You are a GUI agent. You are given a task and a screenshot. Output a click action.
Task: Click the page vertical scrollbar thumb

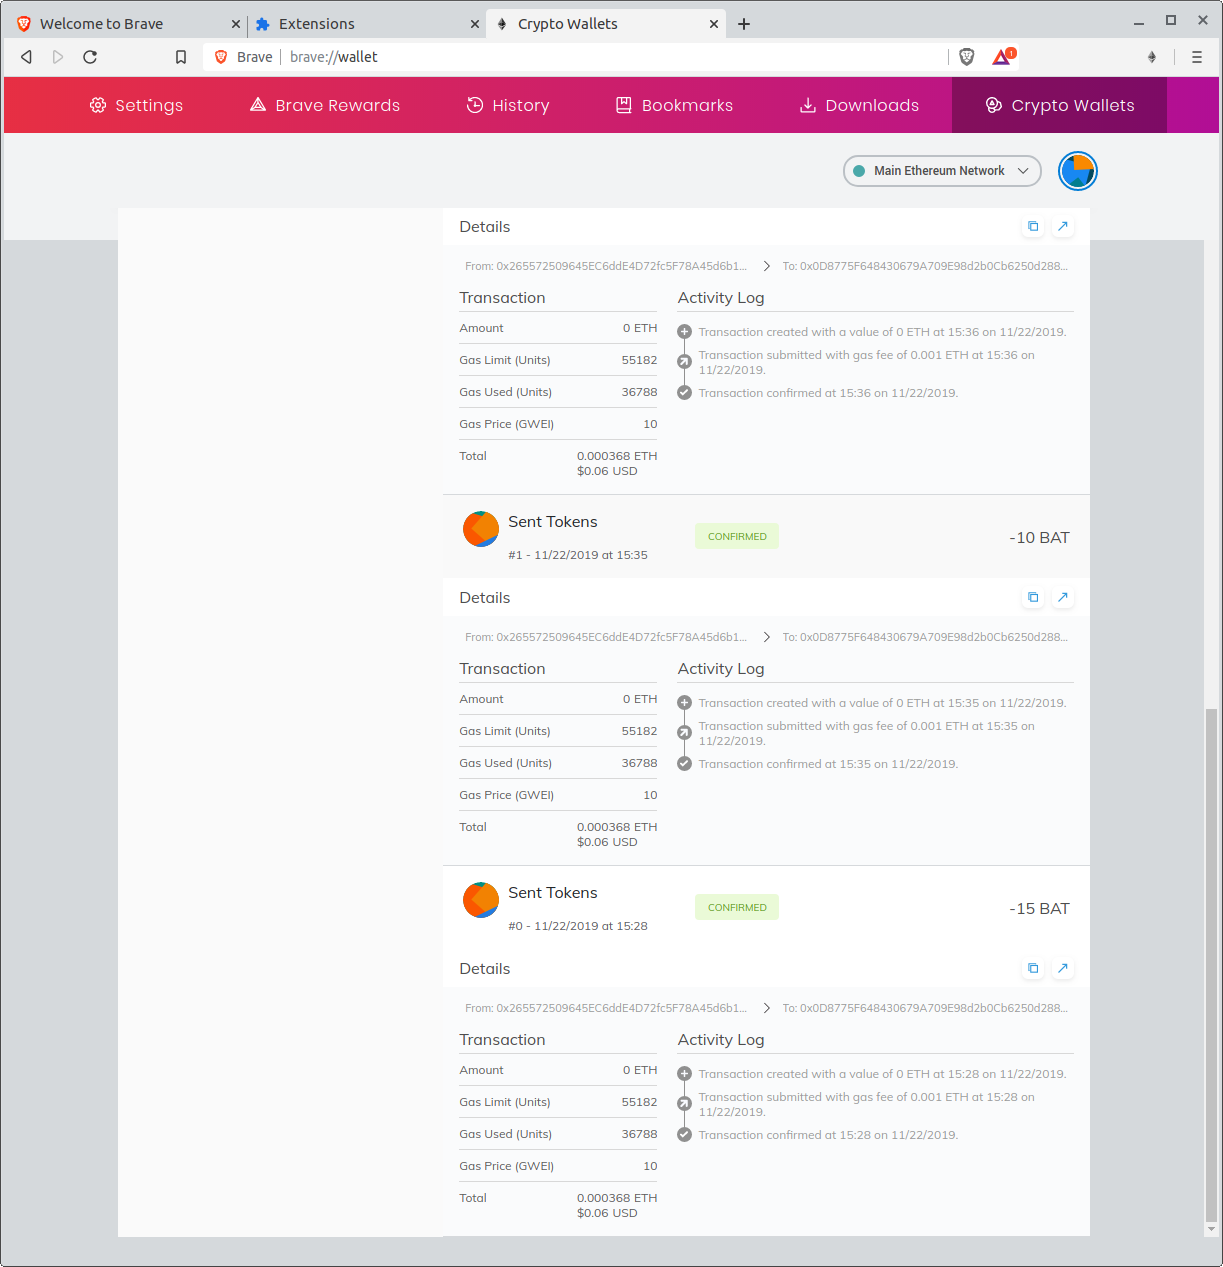coord(1211,965)
